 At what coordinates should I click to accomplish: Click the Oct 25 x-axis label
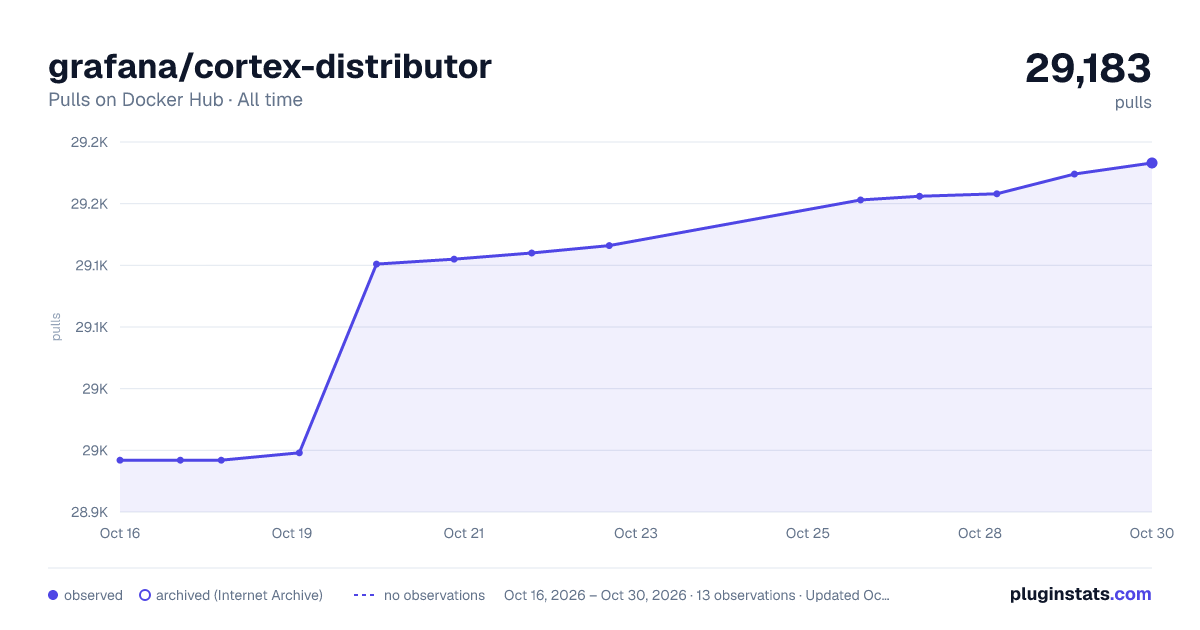click(808, 533)
